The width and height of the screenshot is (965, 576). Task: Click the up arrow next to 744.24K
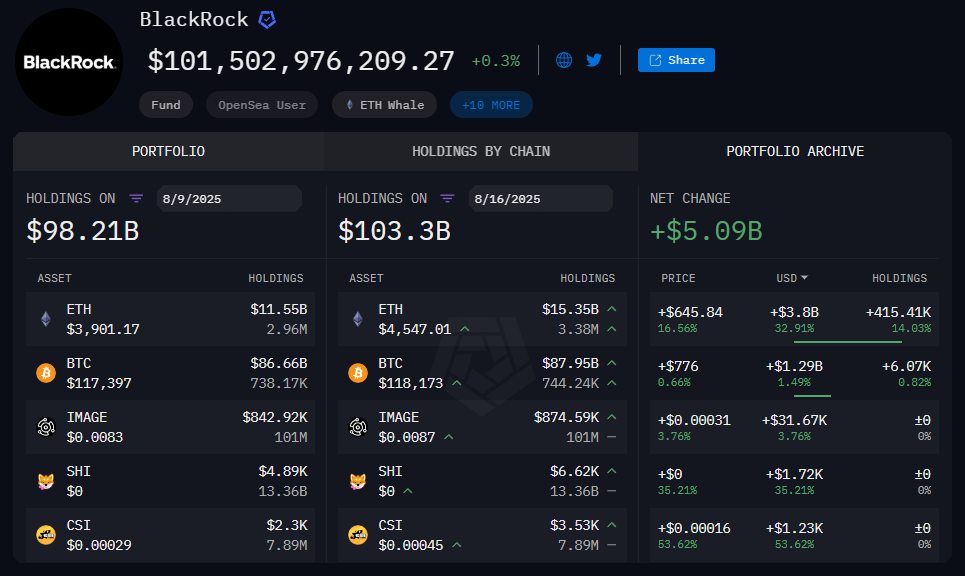612,383
